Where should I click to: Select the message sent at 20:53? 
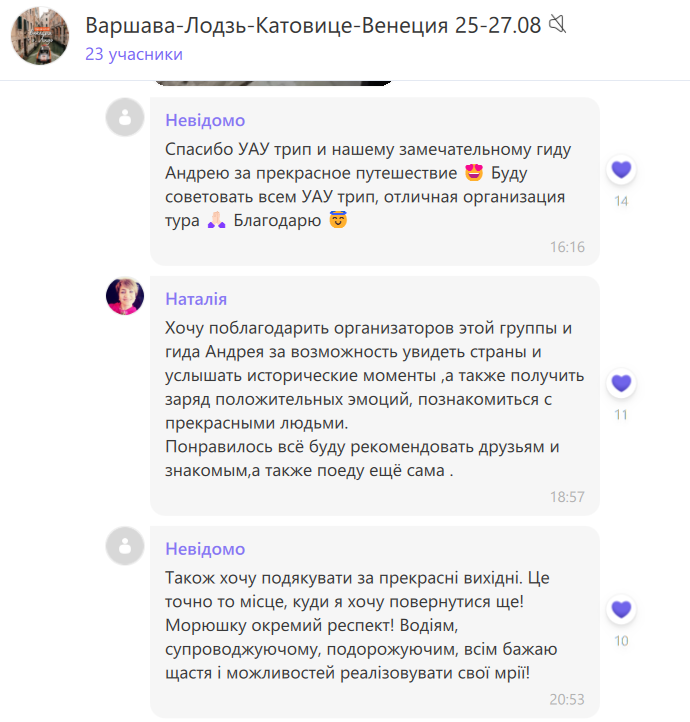pos(375,622)
